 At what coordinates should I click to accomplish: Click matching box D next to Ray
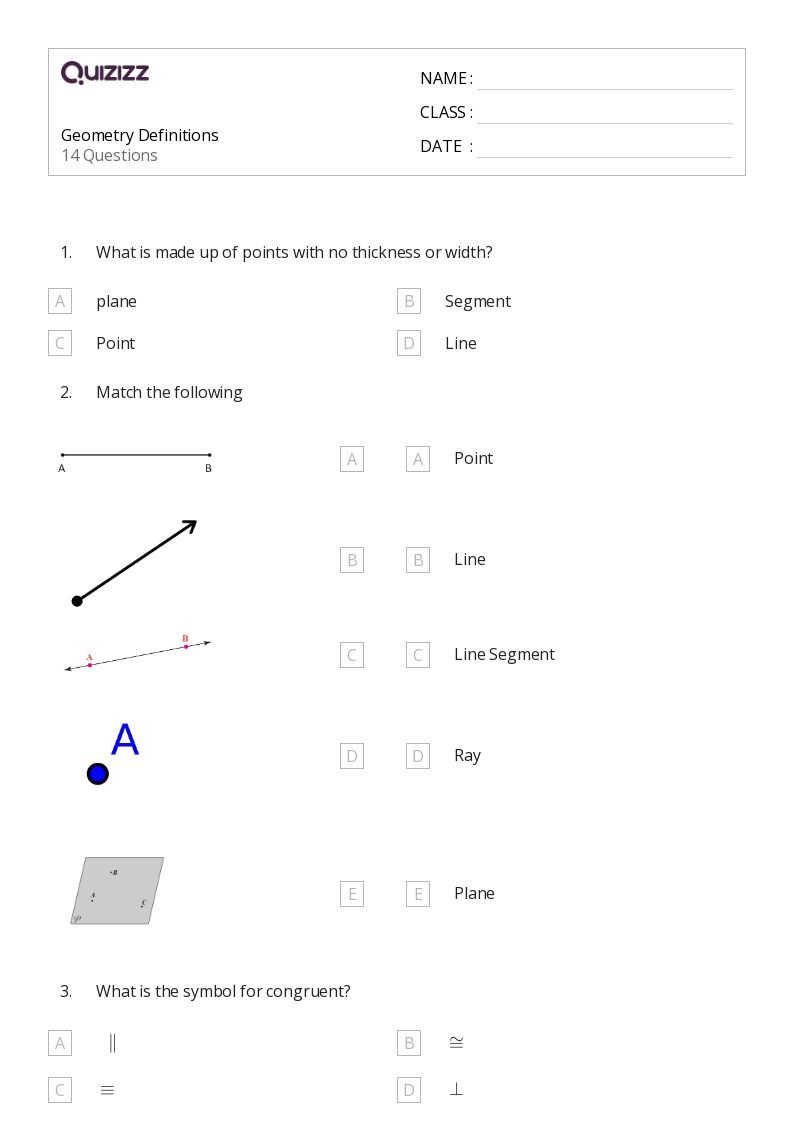coord(418,756)
